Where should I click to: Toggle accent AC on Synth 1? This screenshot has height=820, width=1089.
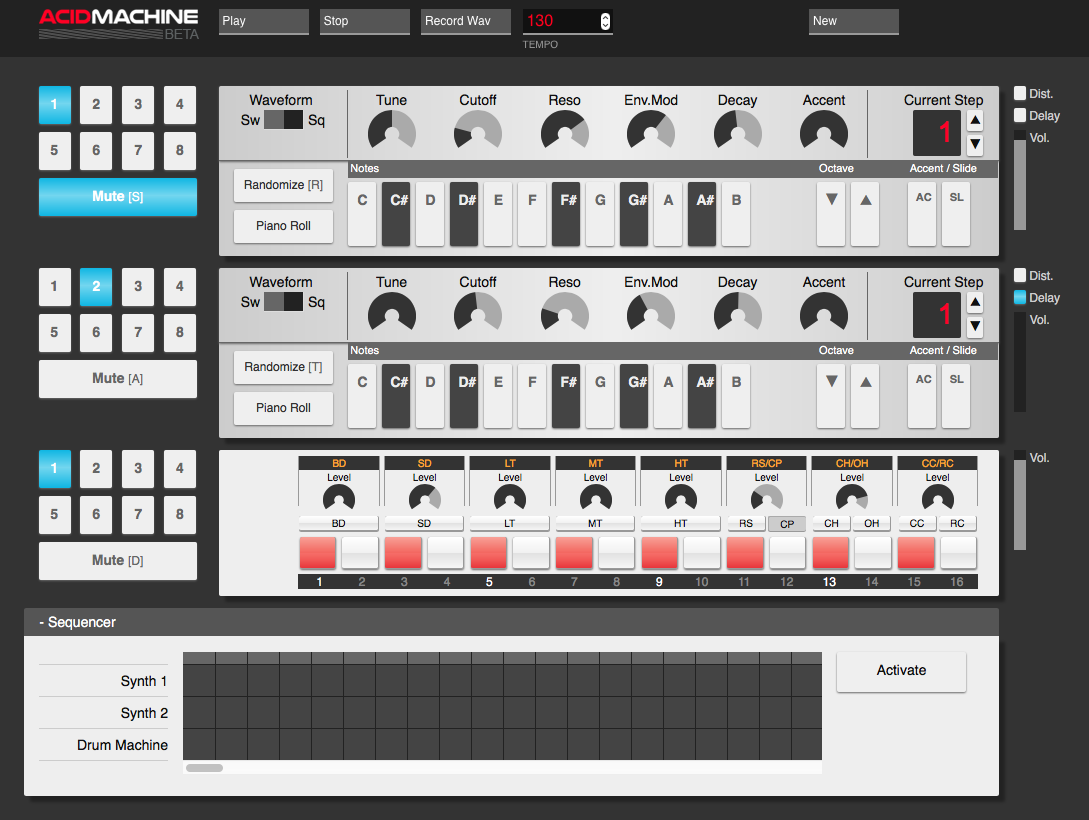tap(922, 214)
